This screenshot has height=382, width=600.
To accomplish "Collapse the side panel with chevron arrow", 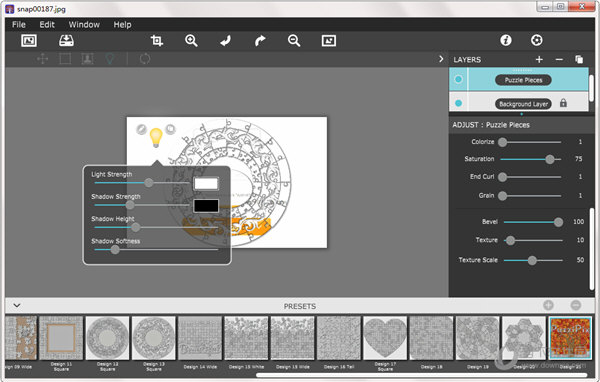I will (x=441, y=59).
